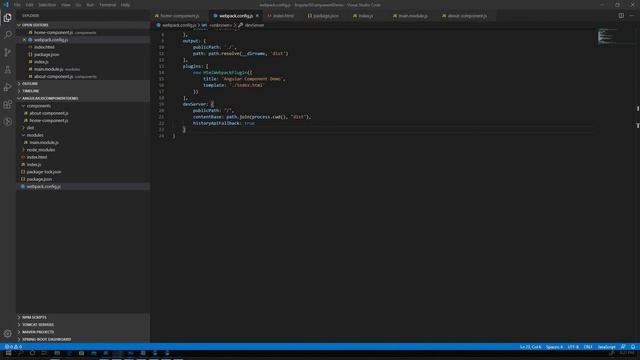
Task: Open the Terminal menu
Action: coord(107,5)
